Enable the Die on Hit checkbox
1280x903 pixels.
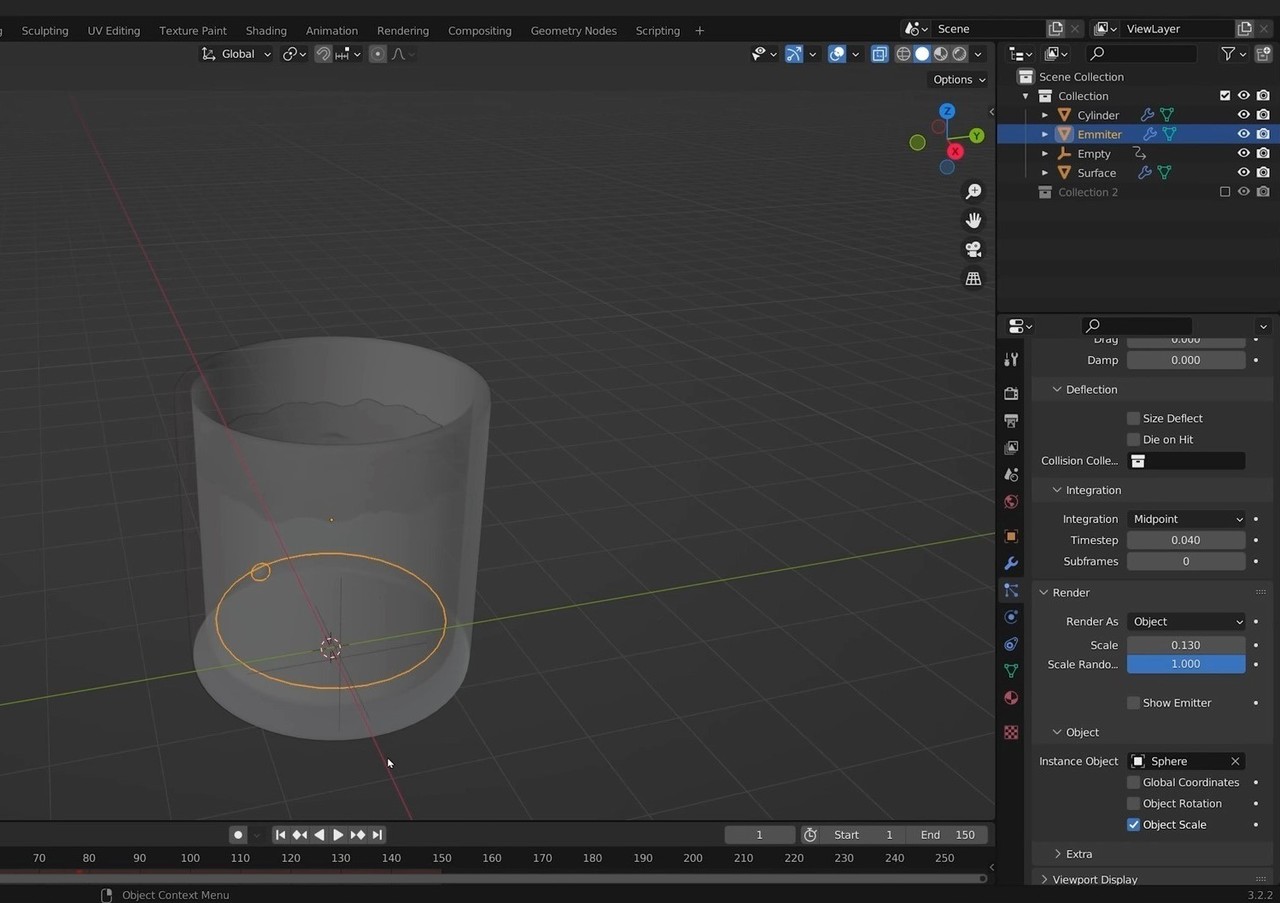tap(1133, 439)
